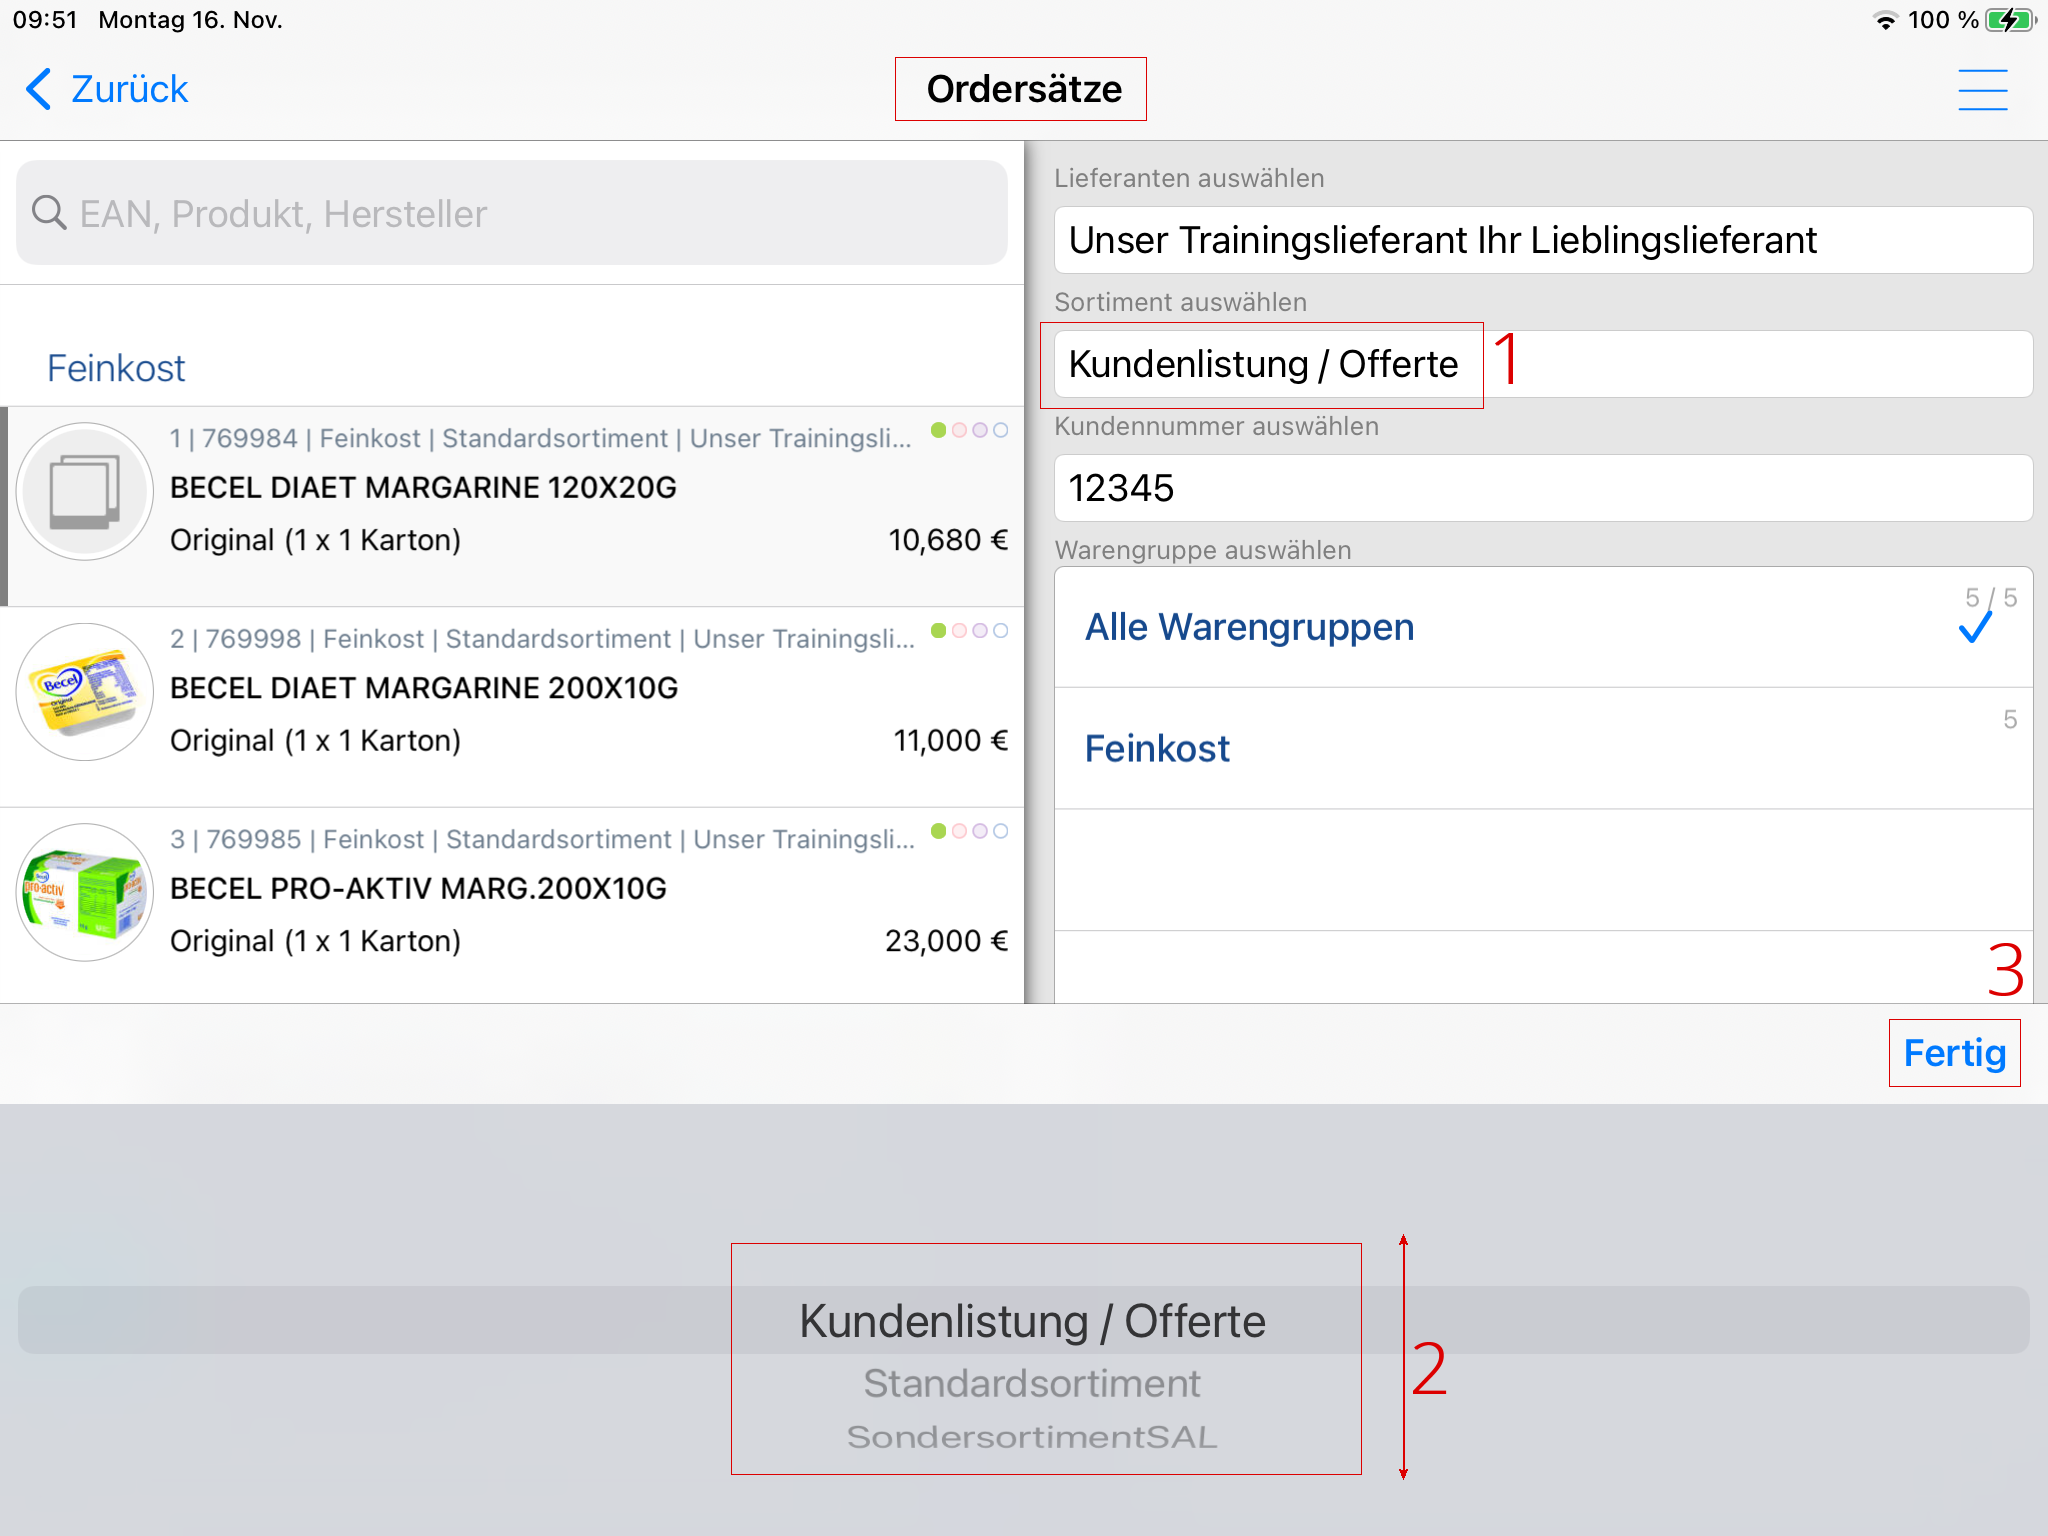Open Lieferanten auswählen supplier field
The width and height of the screenshot is (2048, 1536).
pos(1542,241)
